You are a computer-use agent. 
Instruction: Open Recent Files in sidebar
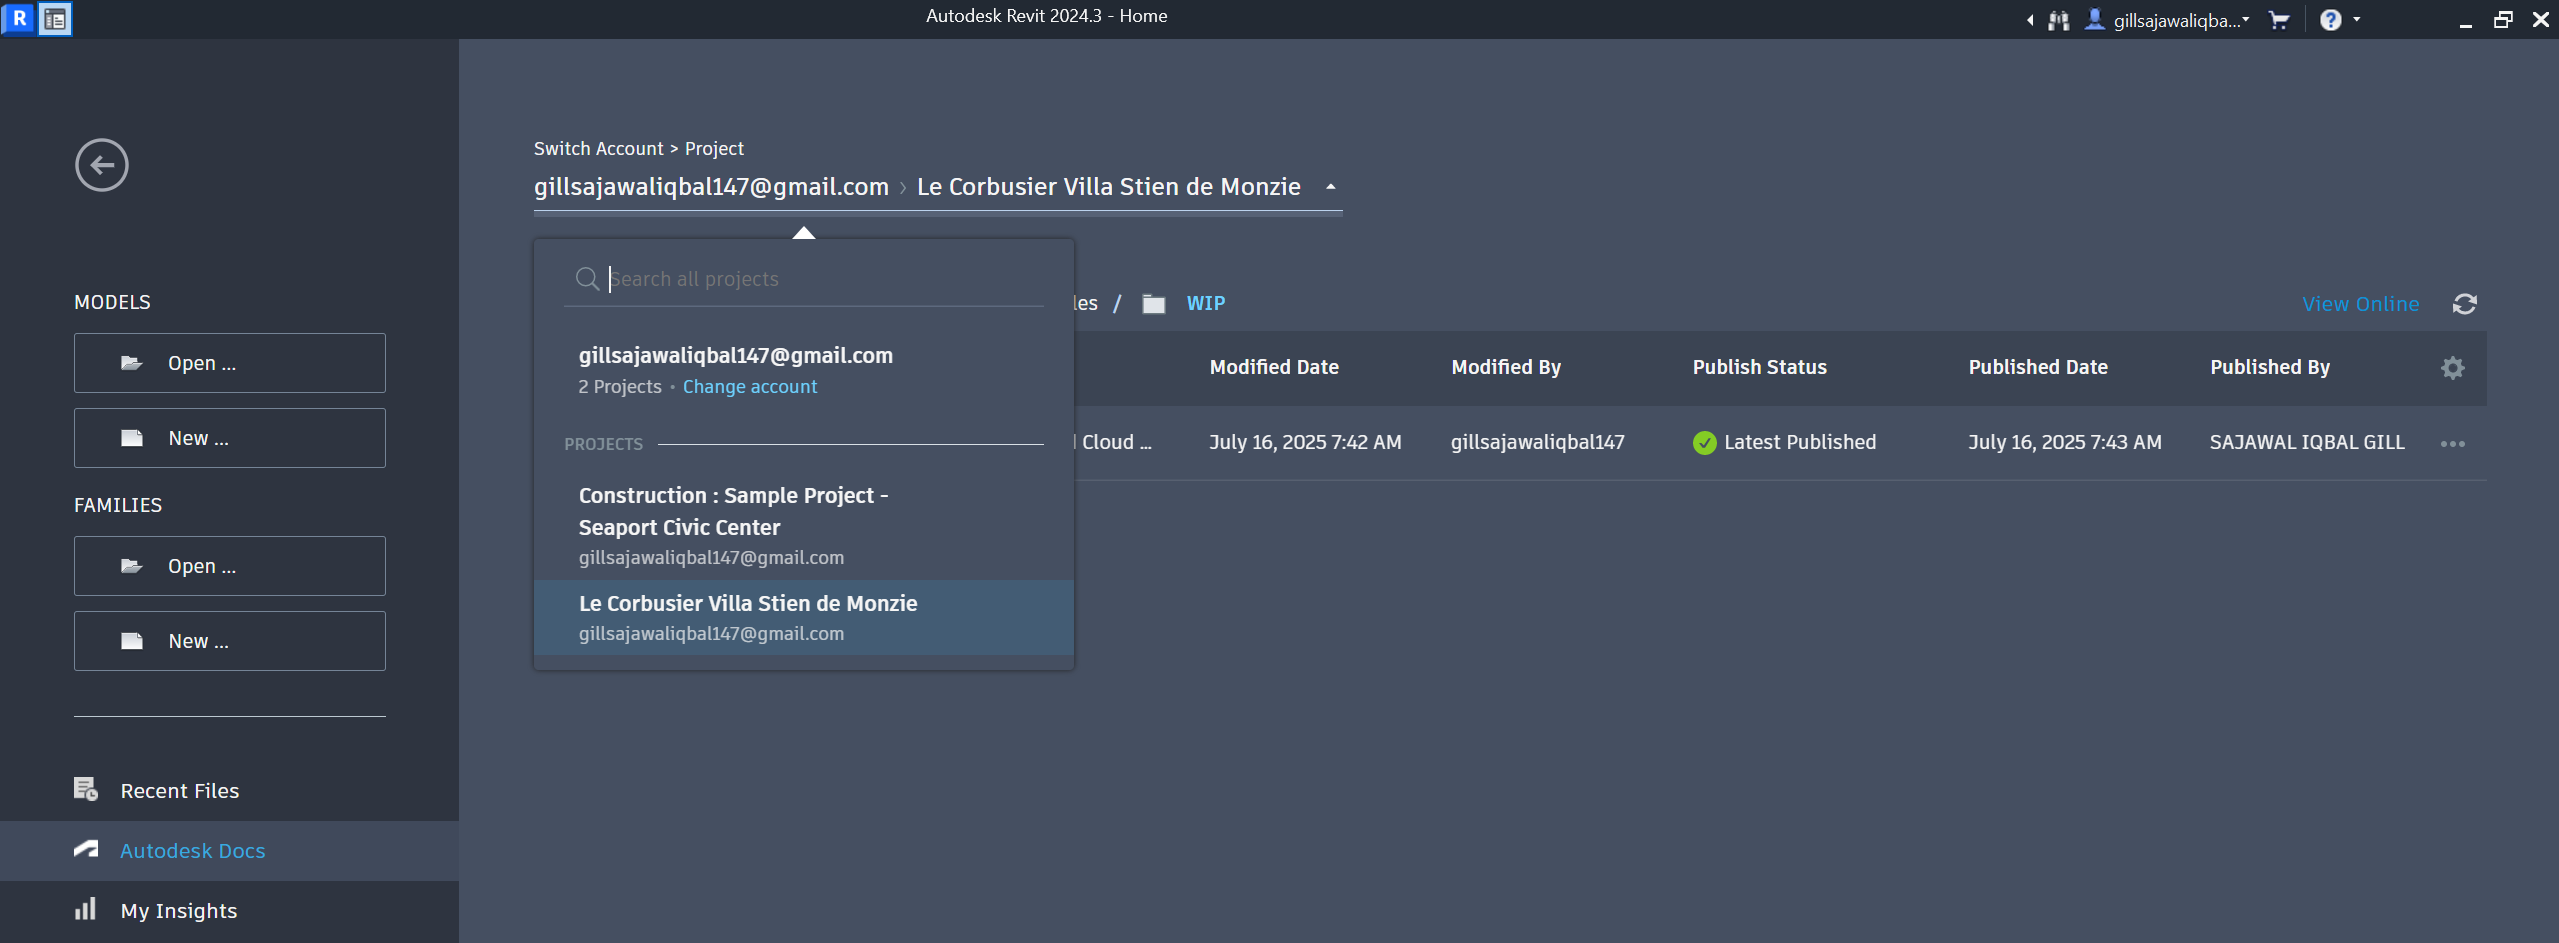click(x=229, y=791)
